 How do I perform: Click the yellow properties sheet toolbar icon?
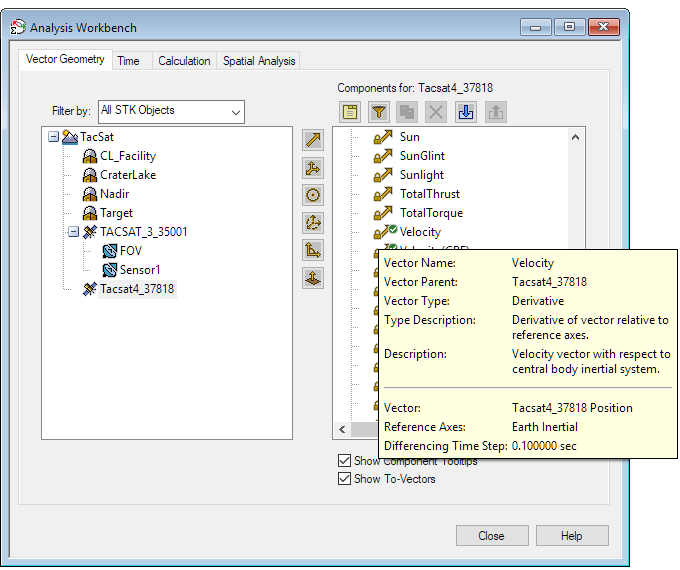350,112
